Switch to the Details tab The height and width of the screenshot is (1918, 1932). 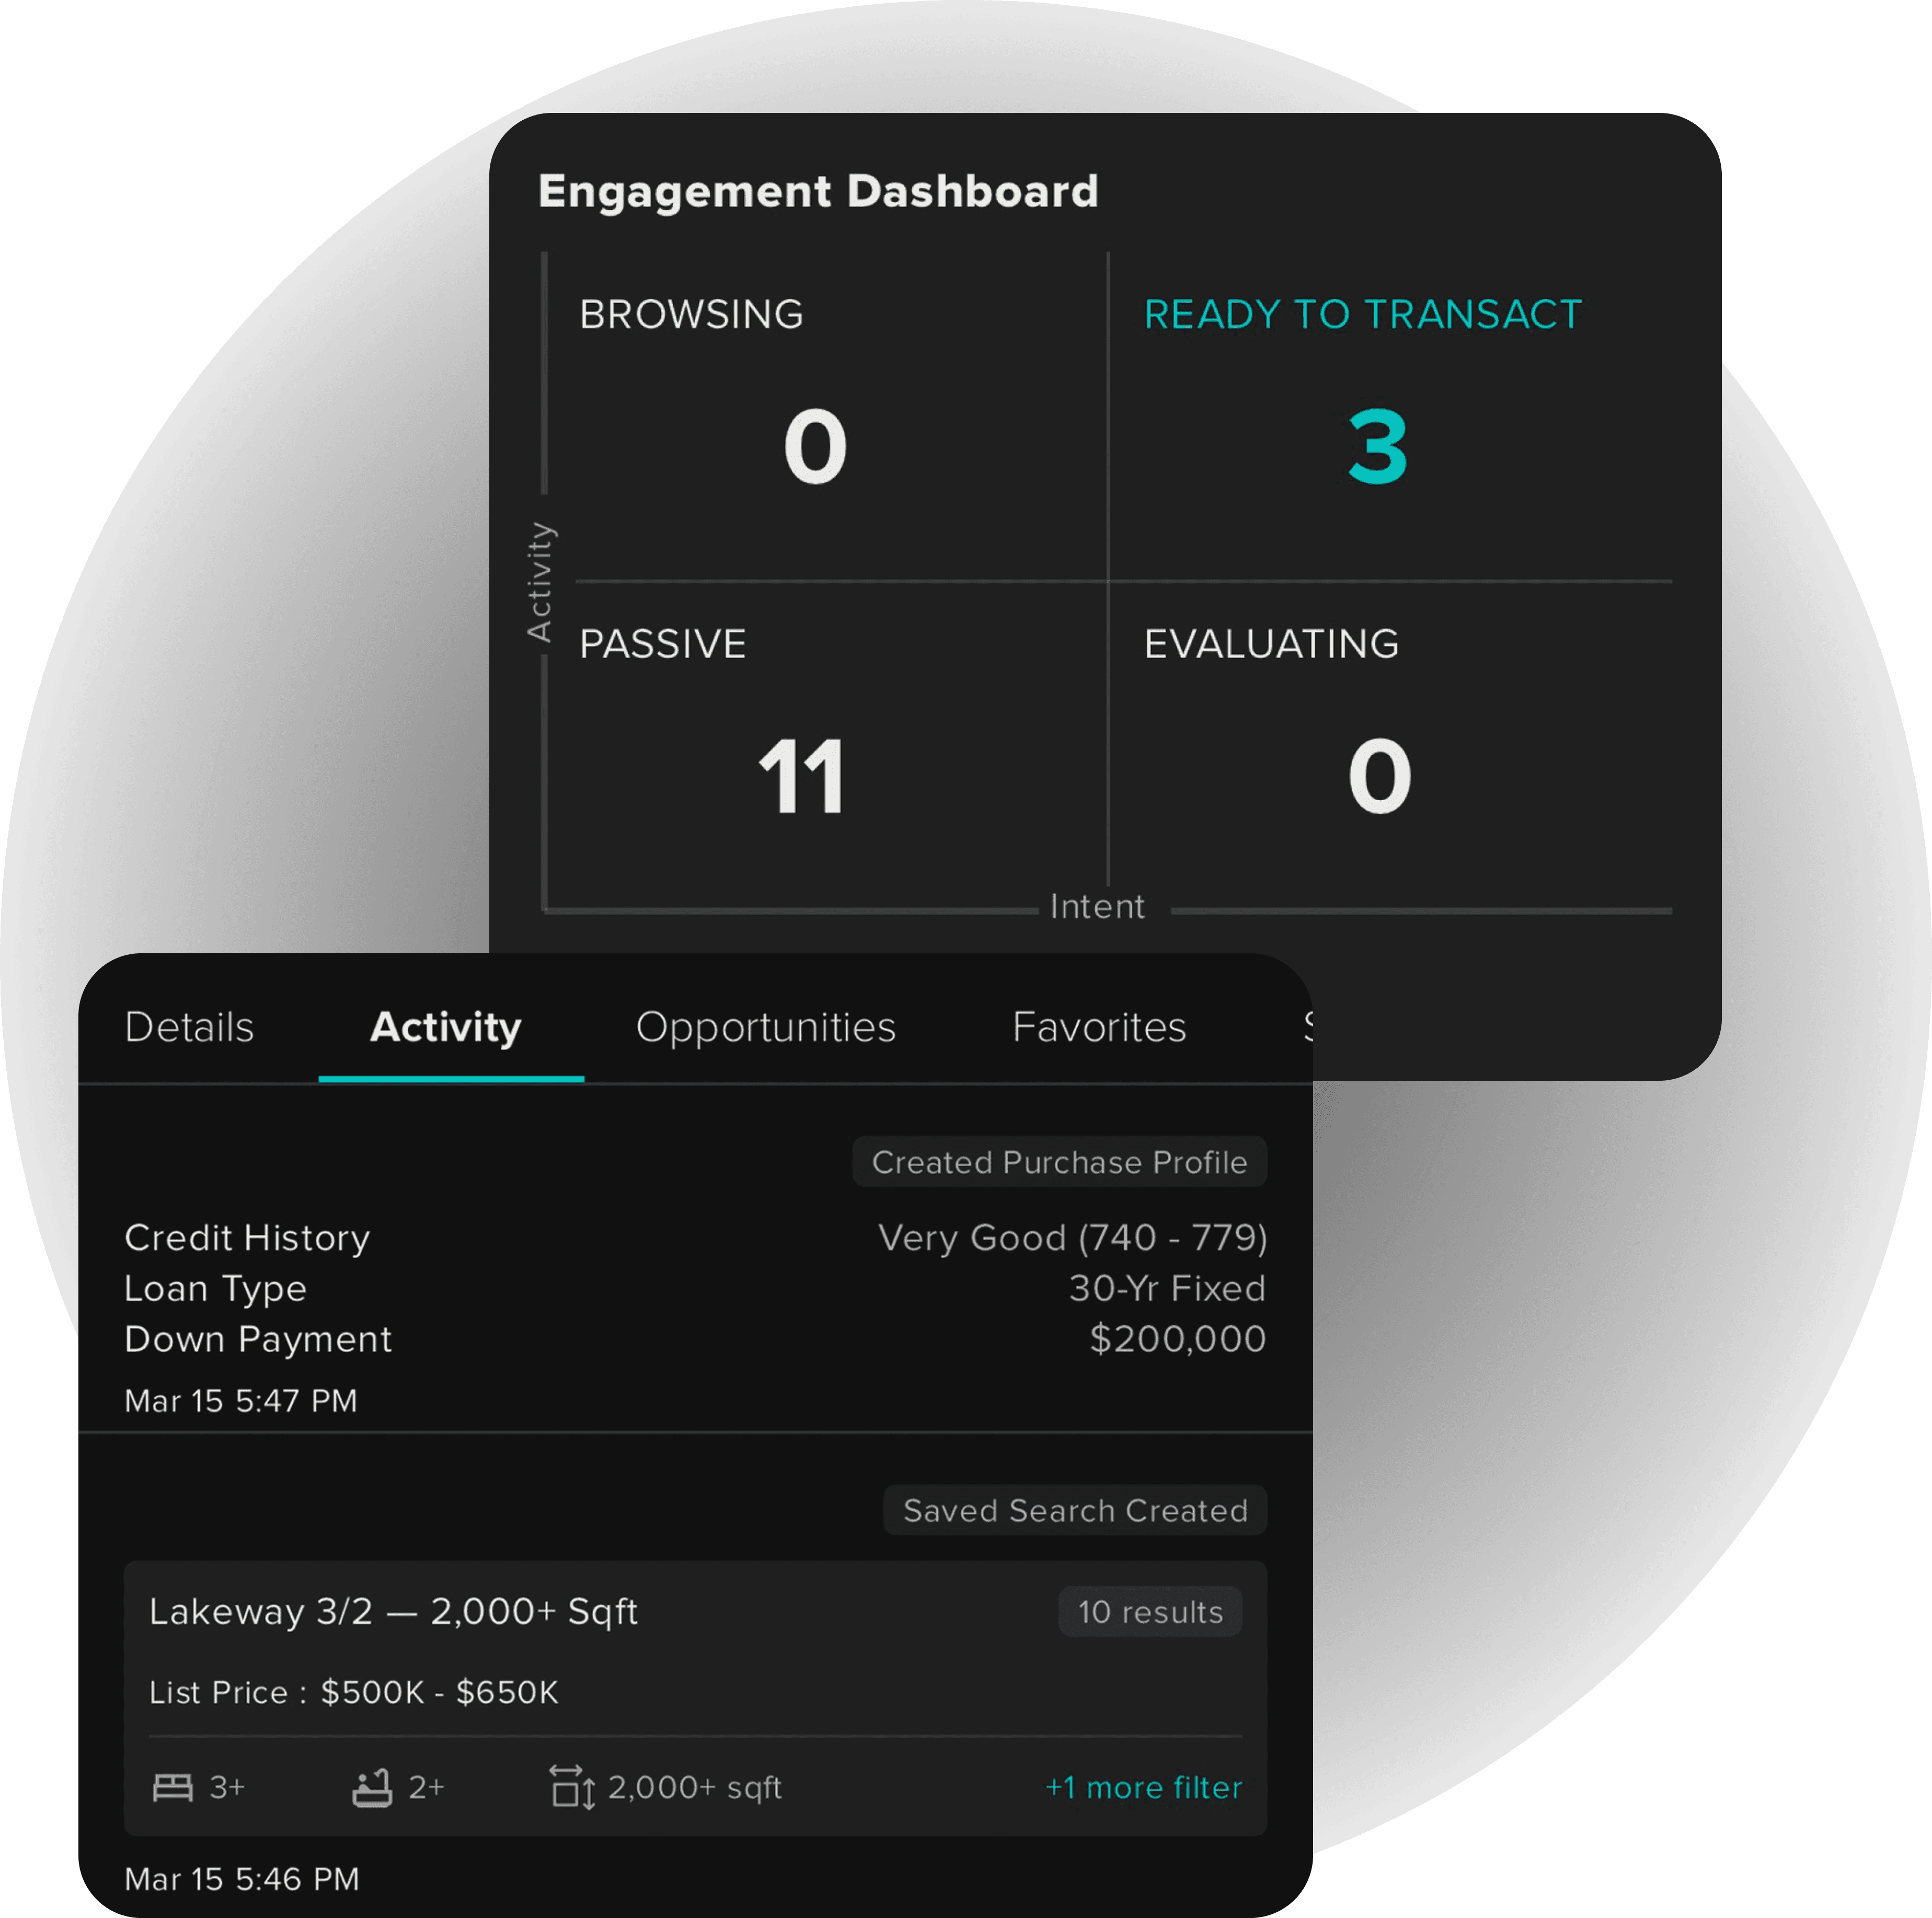click(189, 1027)
